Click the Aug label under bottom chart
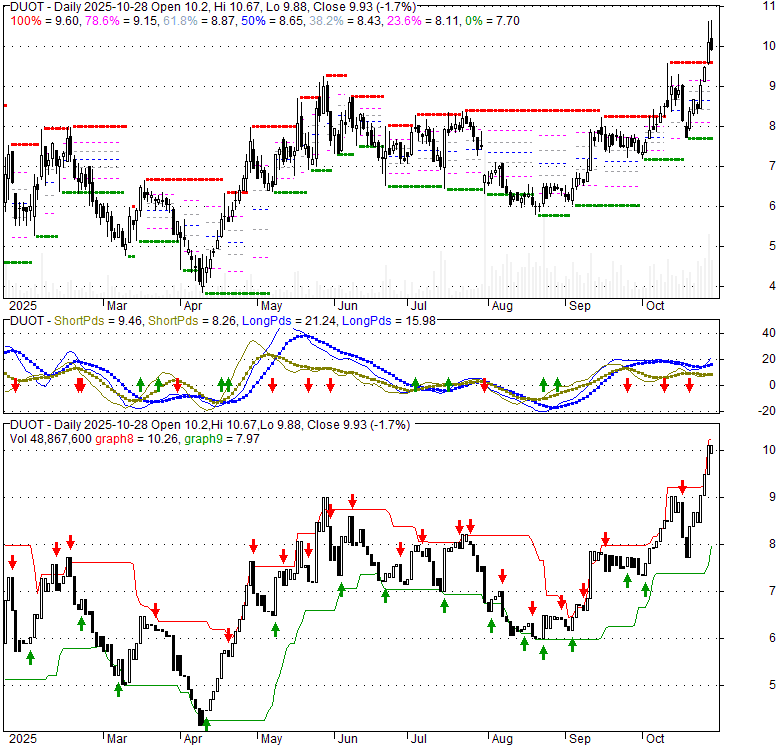 502,739
